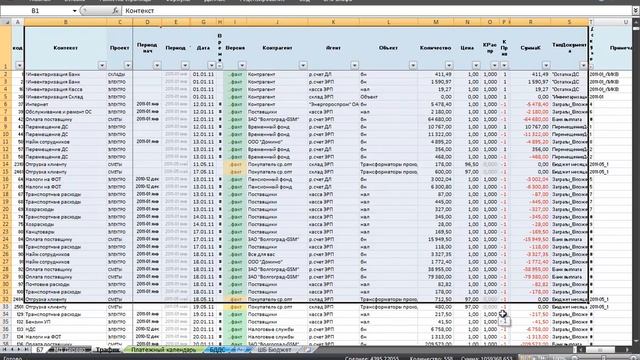Open the Объект column filter dropdown
The height and width of the screenshot is (360, 640).
pyautogui.click(x=413, y=65)
